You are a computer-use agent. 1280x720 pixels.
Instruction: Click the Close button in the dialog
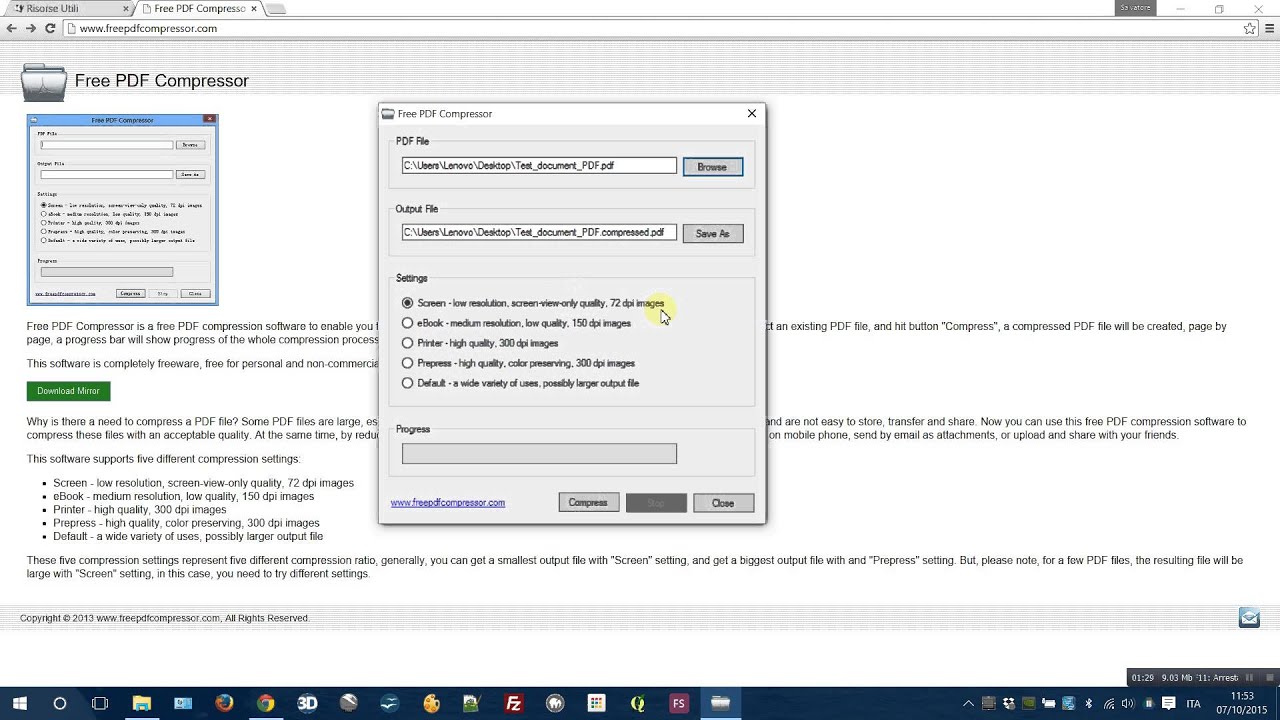pos(723,503)
